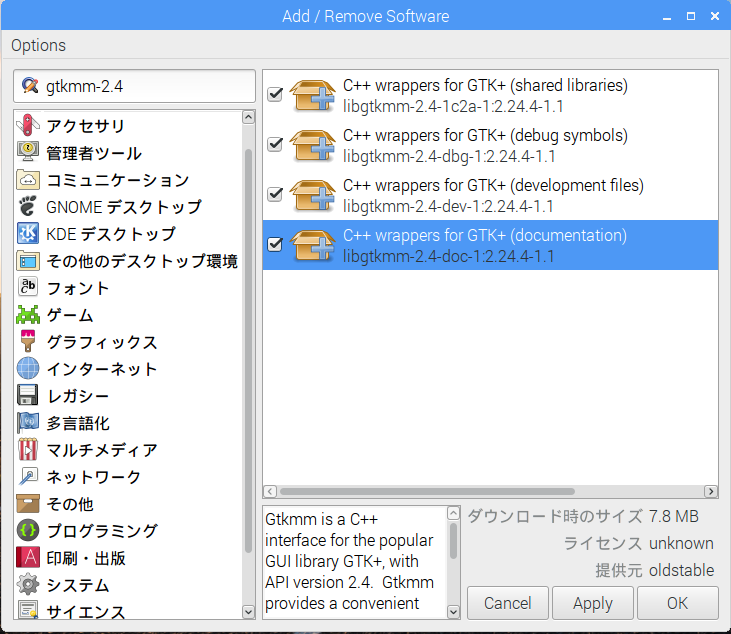Click the ゲーム category icon
Viewport: 731px width, 634px height.
pos(28,315)
